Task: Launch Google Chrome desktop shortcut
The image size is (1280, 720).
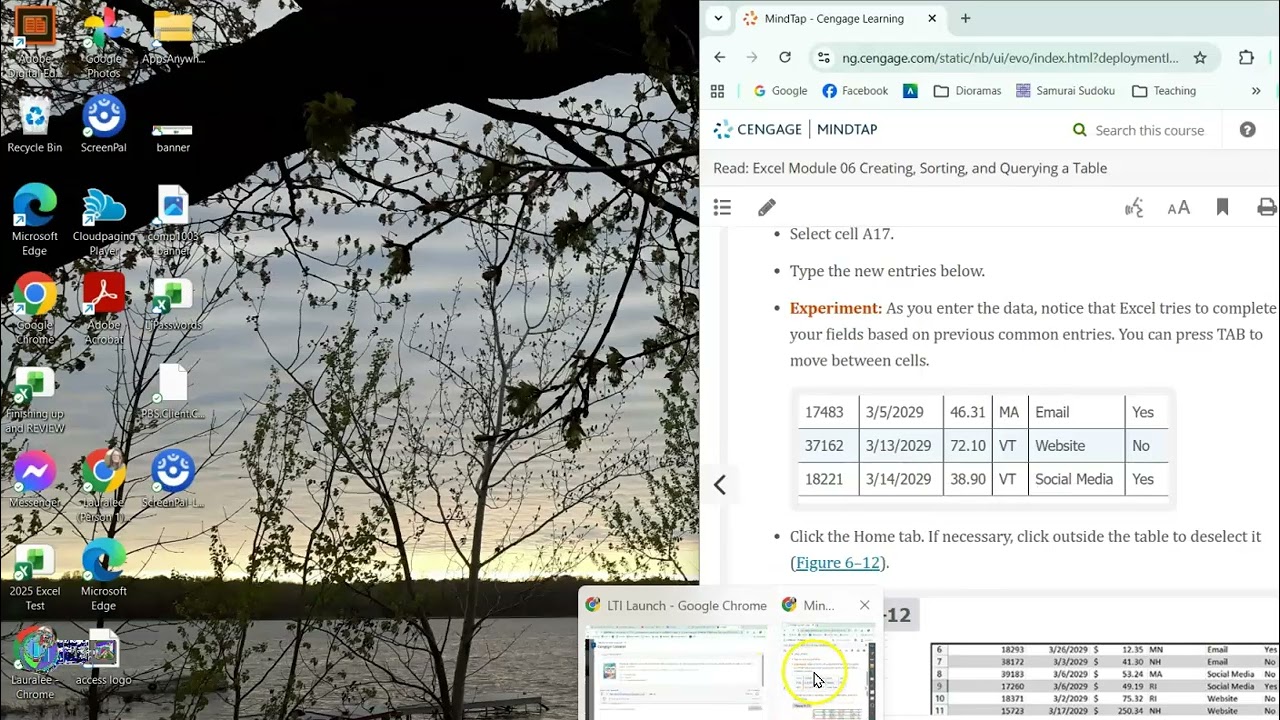Action: [35, 308]
